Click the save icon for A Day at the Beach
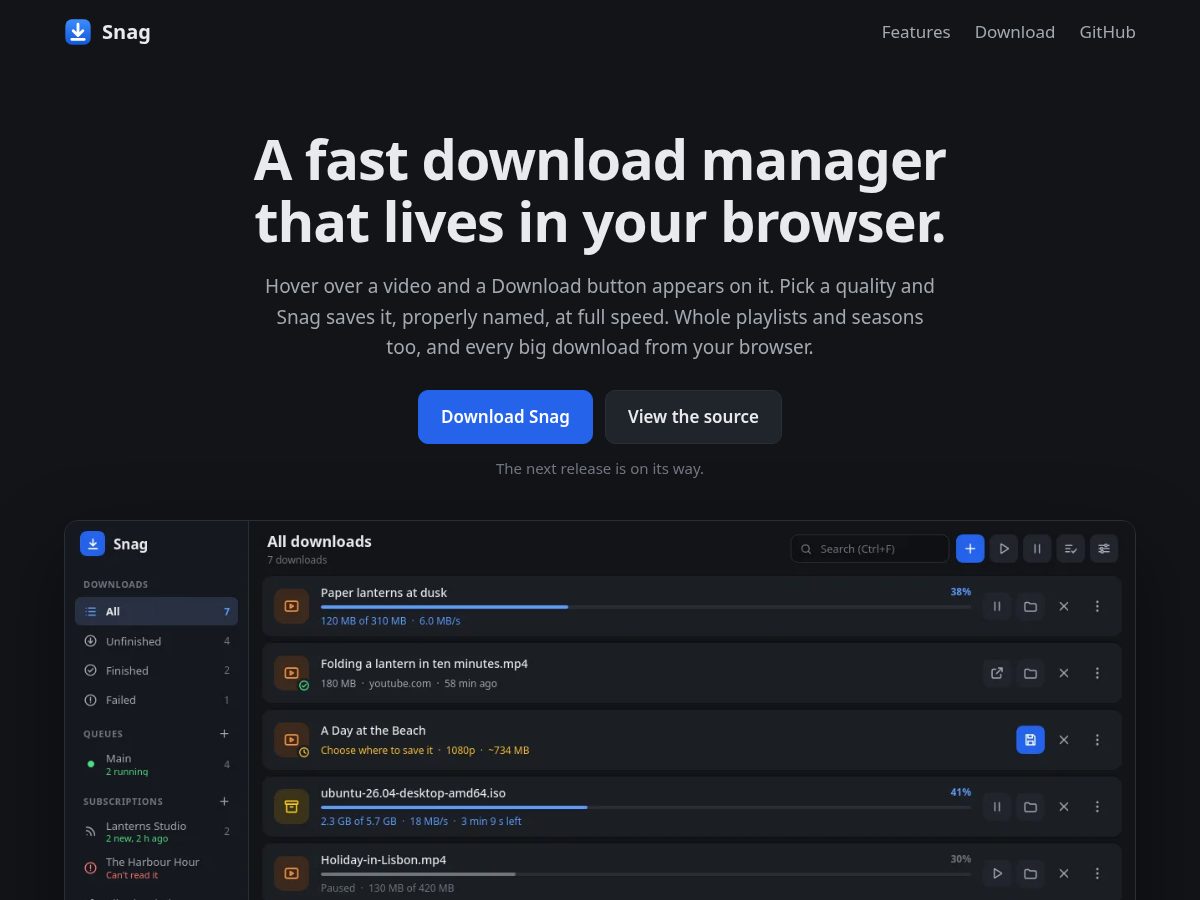Image resolution: width=1200 pixels, height=900 pixels. (x=1030, y=740)
